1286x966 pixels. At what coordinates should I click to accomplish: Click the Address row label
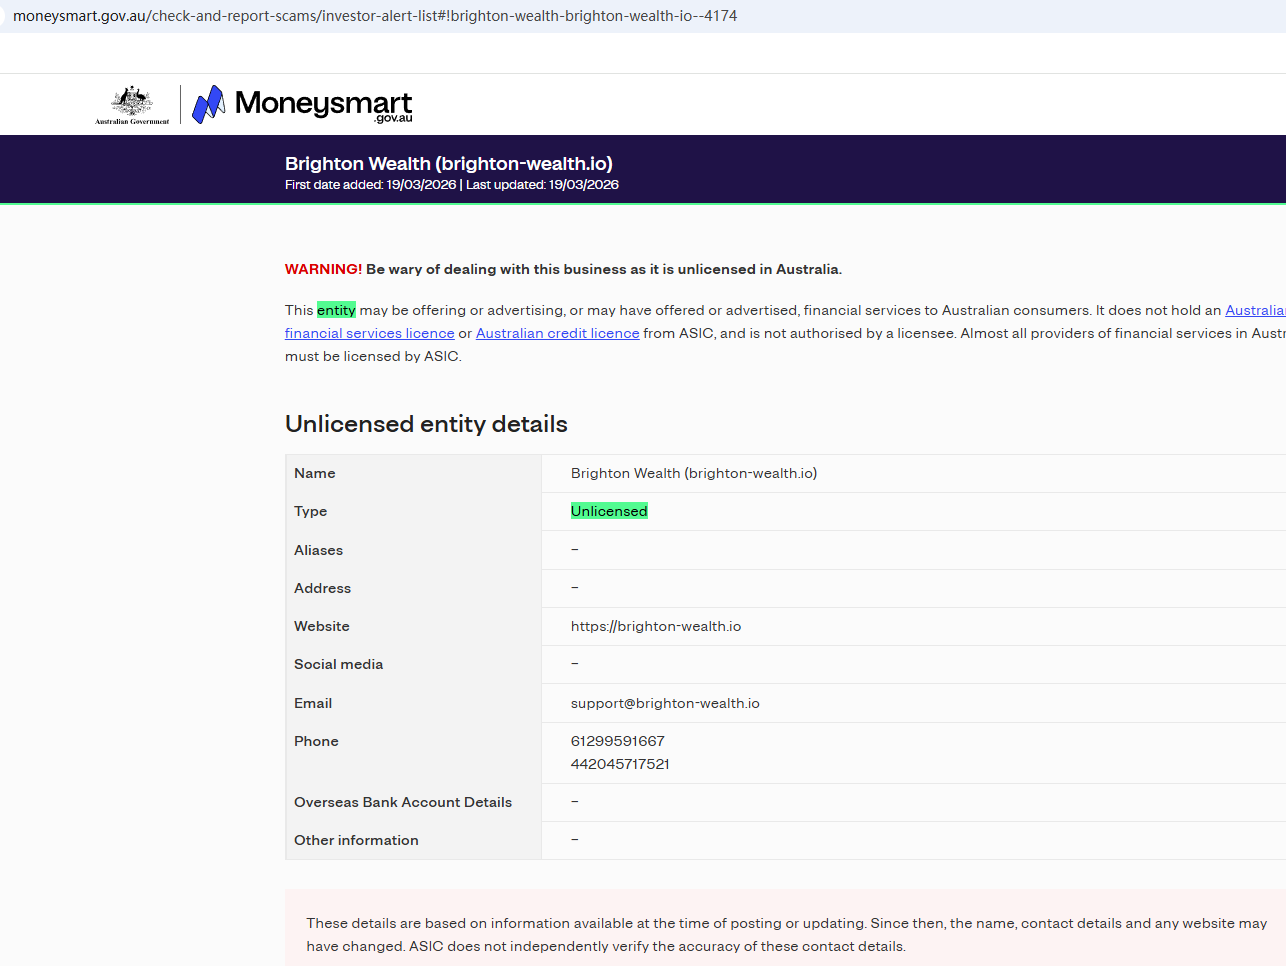(322, 588)
